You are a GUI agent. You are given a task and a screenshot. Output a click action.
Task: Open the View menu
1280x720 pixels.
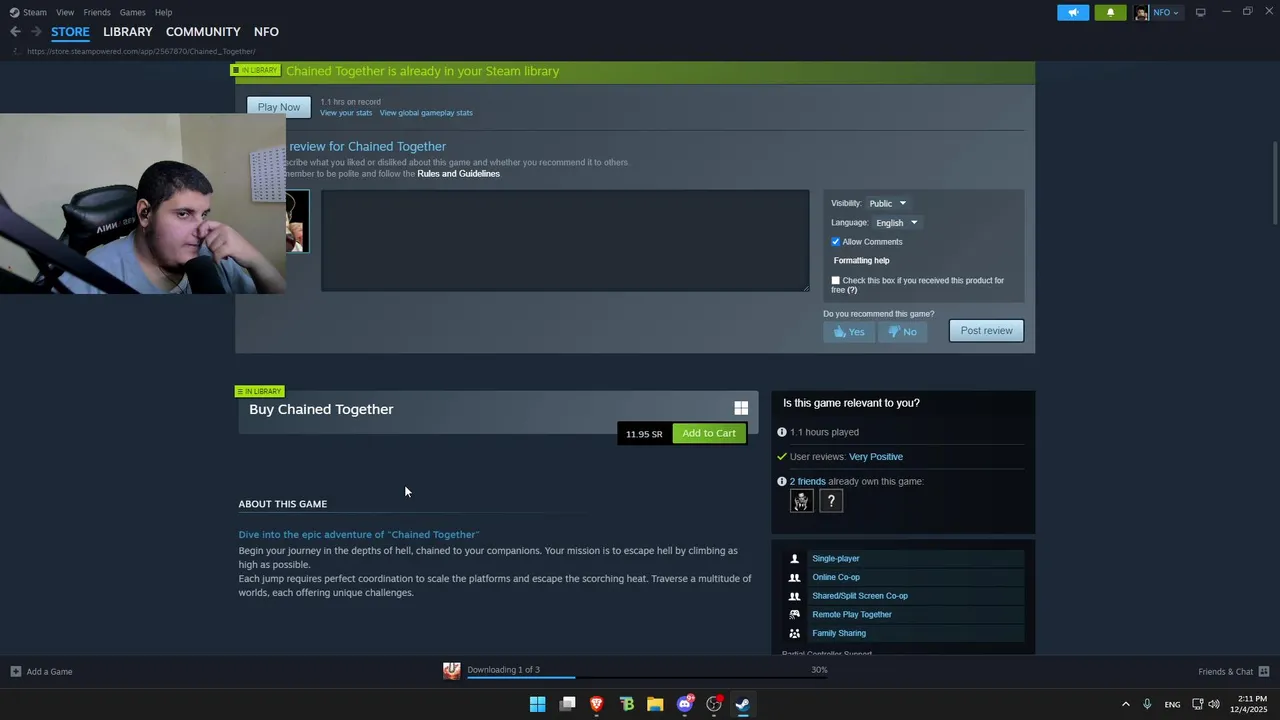pos(65,12)
